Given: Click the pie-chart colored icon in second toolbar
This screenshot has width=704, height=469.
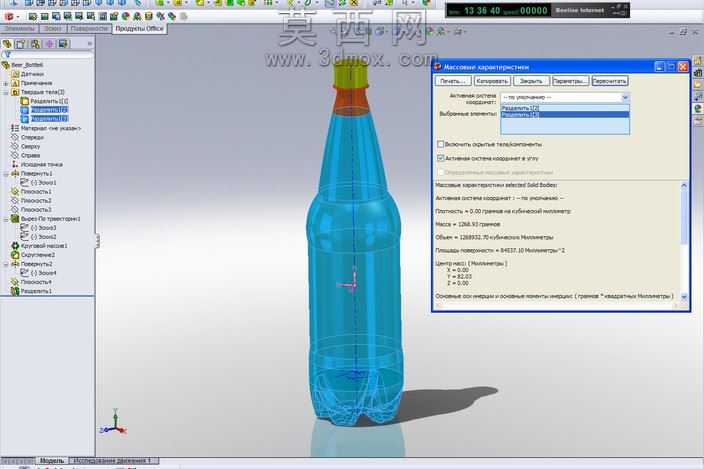Looking at the screenshot, I should [x=126, y=17].
